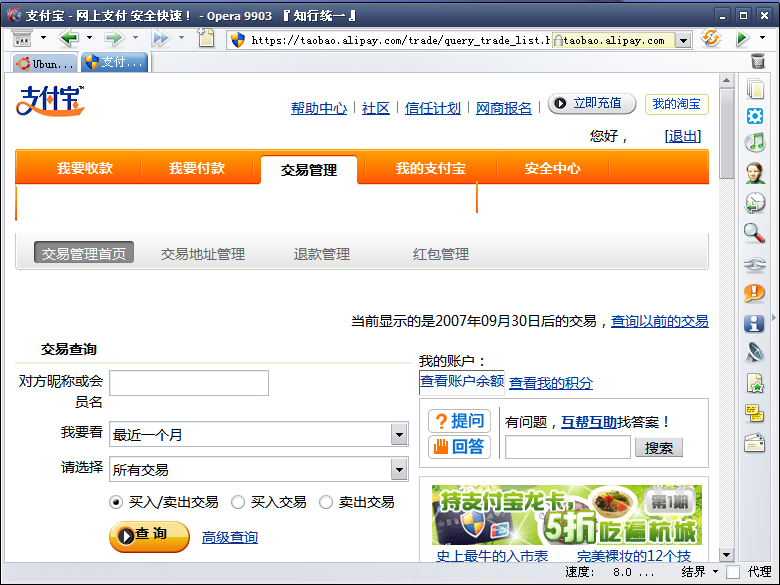Switch to the Ubun... browser tab
Screen dimensions: 780x585
[x=45, y=63]
